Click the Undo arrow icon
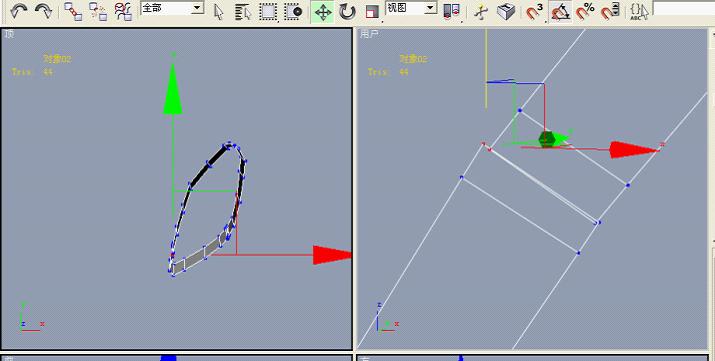 [18, 11]
